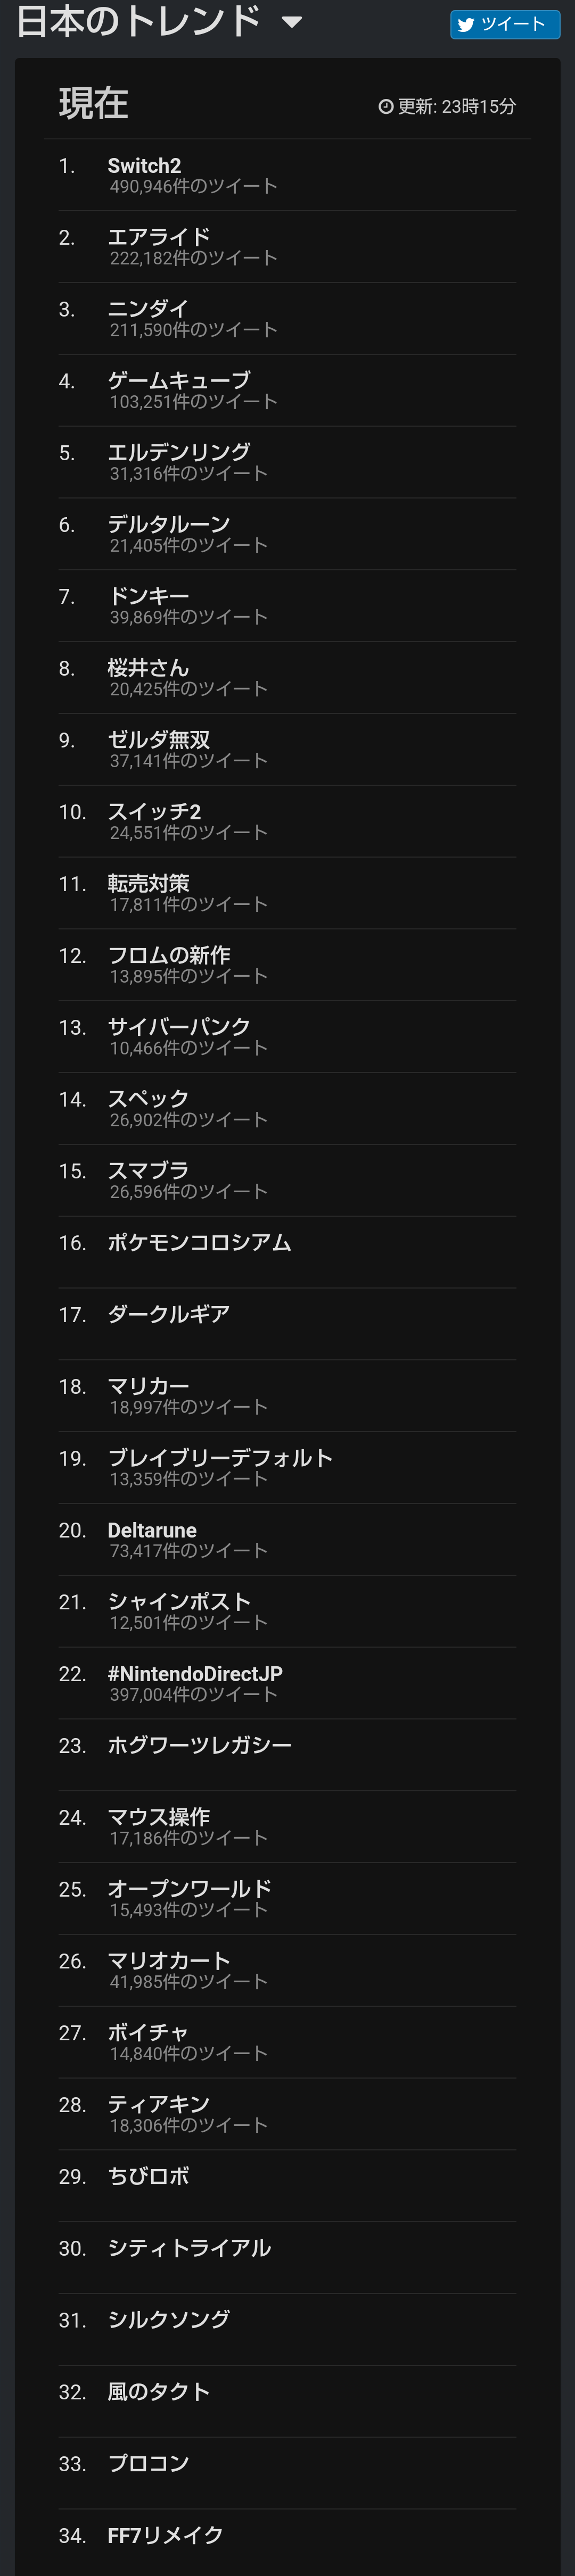
Task: Open the シルクソング trend
Action: point(169,2320)
